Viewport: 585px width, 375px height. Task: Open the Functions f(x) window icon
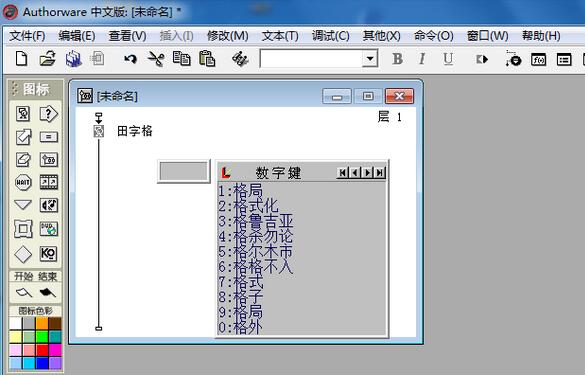tap(538, 59)
